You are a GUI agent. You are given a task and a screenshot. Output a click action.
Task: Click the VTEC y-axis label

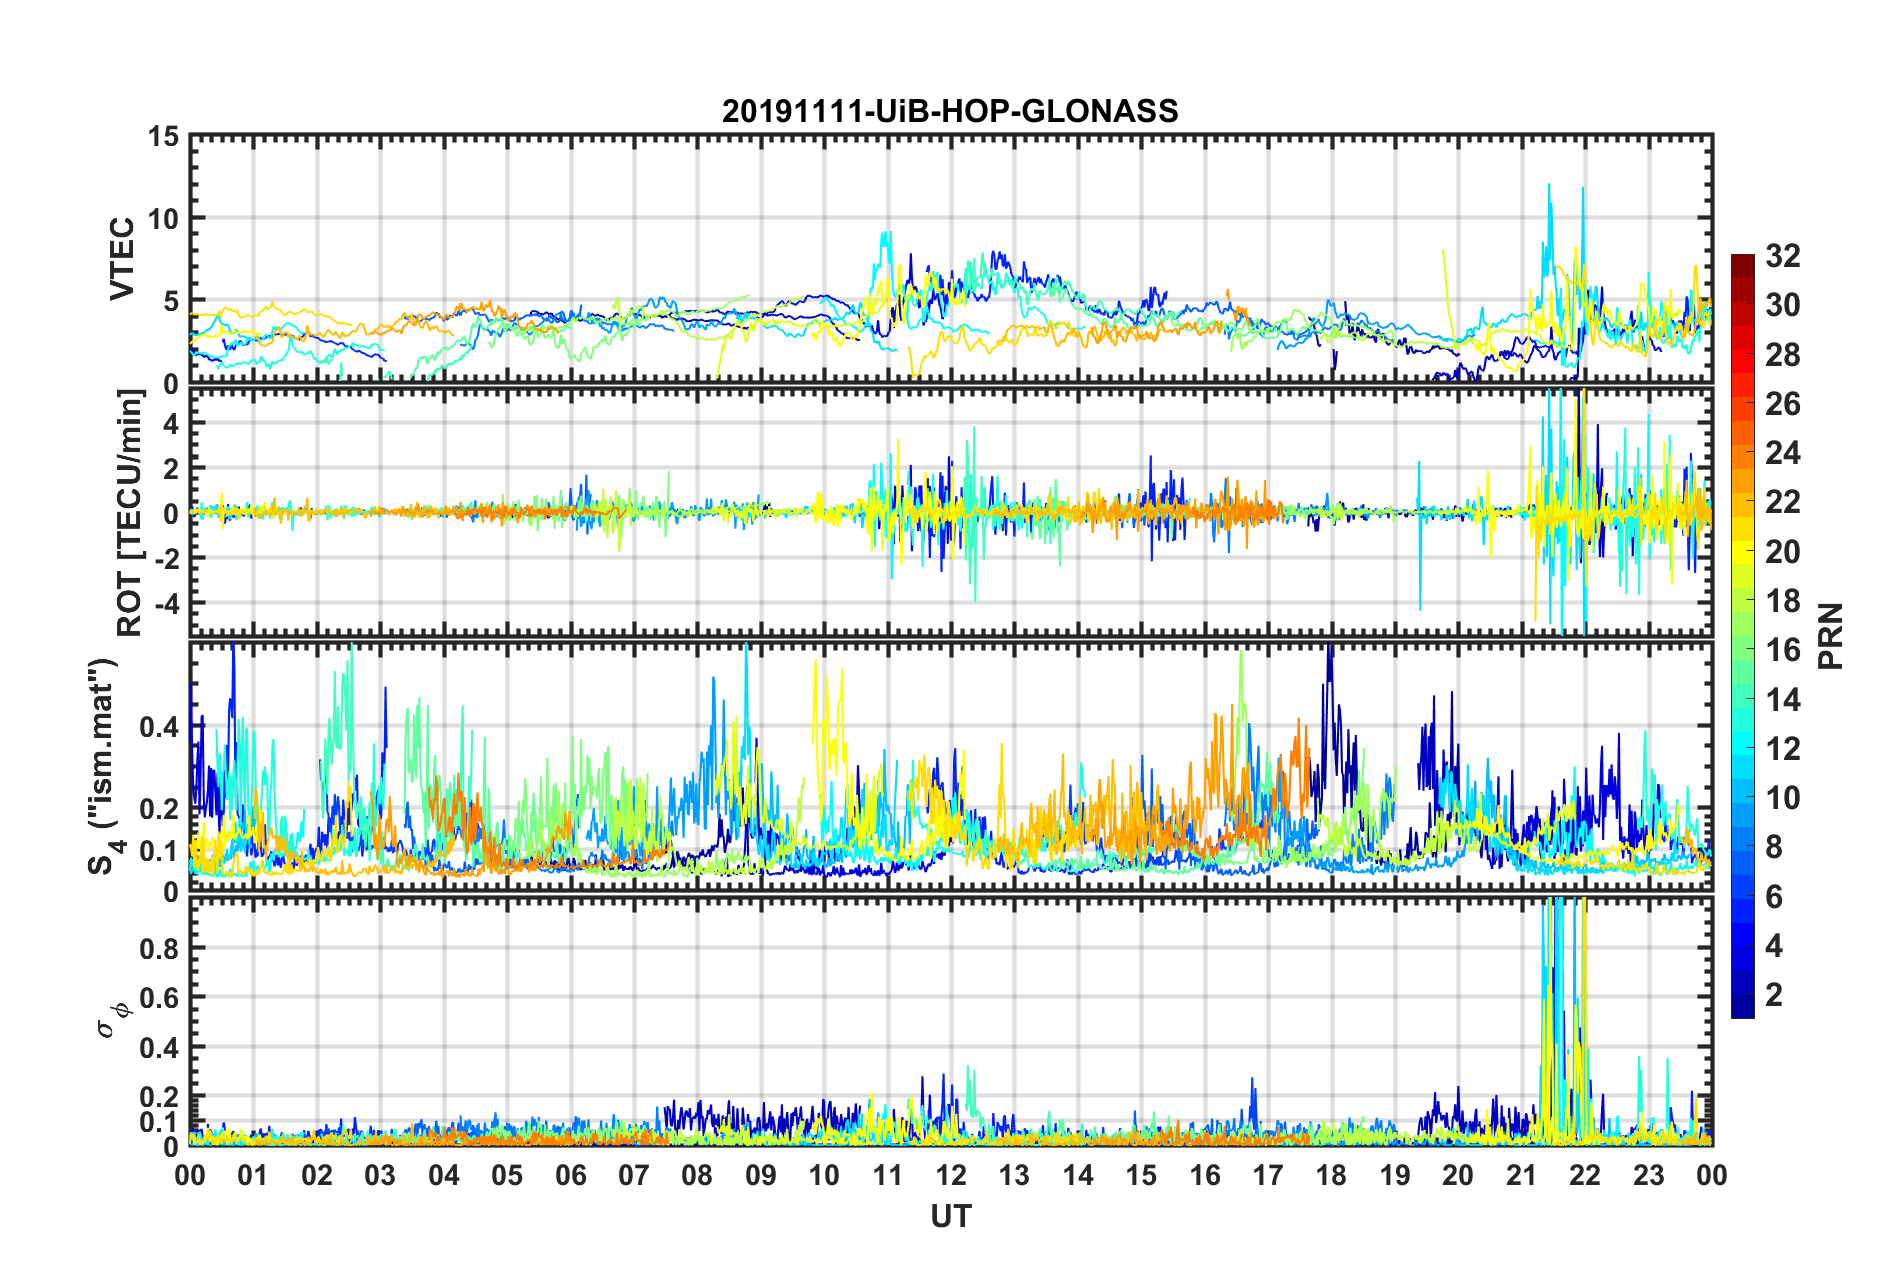click(122, 260)
